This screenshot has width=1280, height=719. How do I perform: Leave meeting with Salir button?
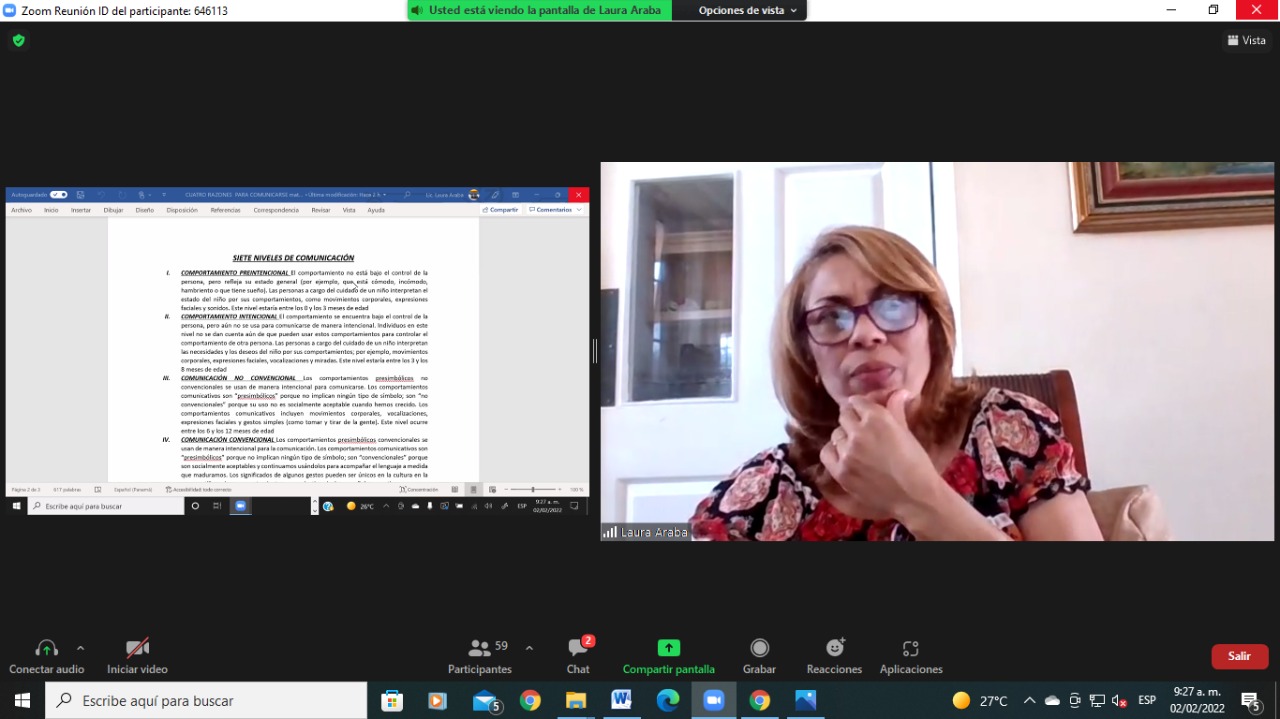tap(1240, 656)
